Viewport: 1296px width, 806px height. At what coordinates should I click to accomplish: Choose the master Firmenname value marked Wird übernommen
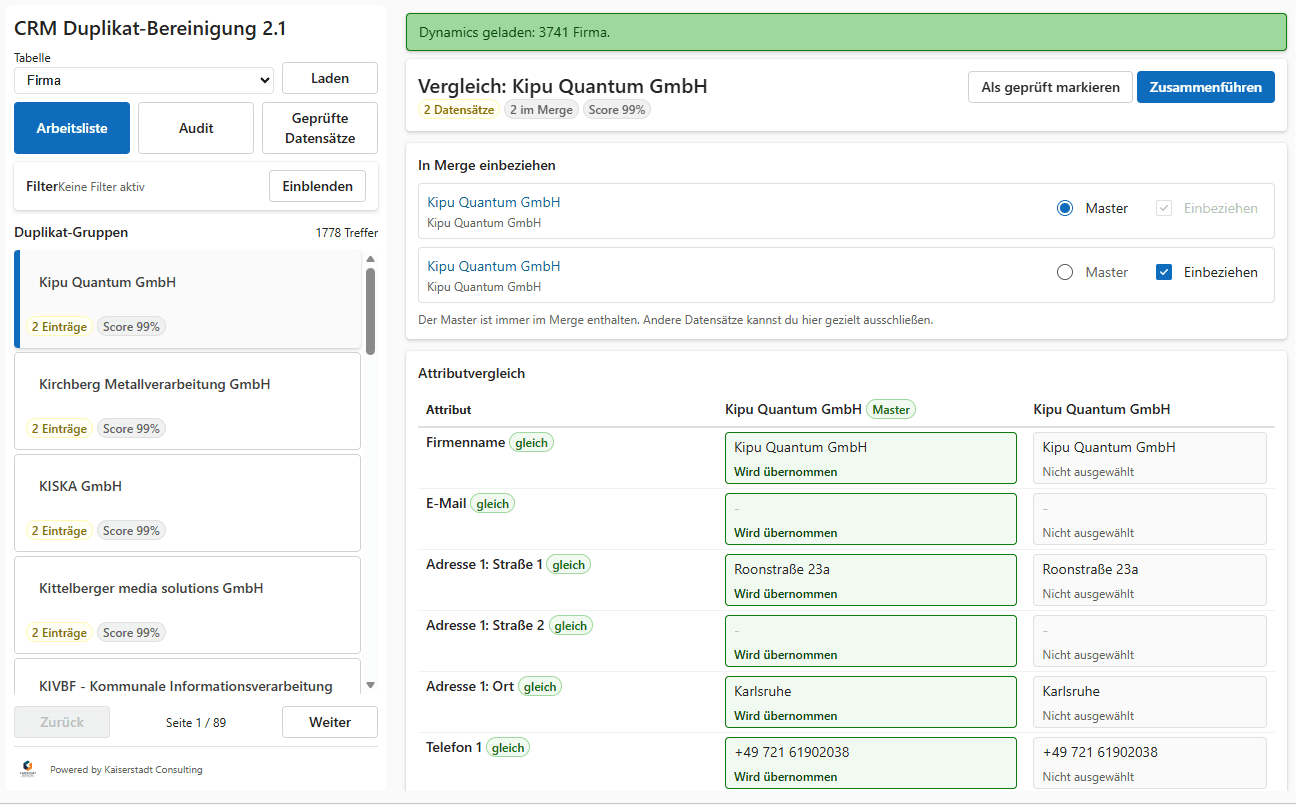tap(870, 458)
